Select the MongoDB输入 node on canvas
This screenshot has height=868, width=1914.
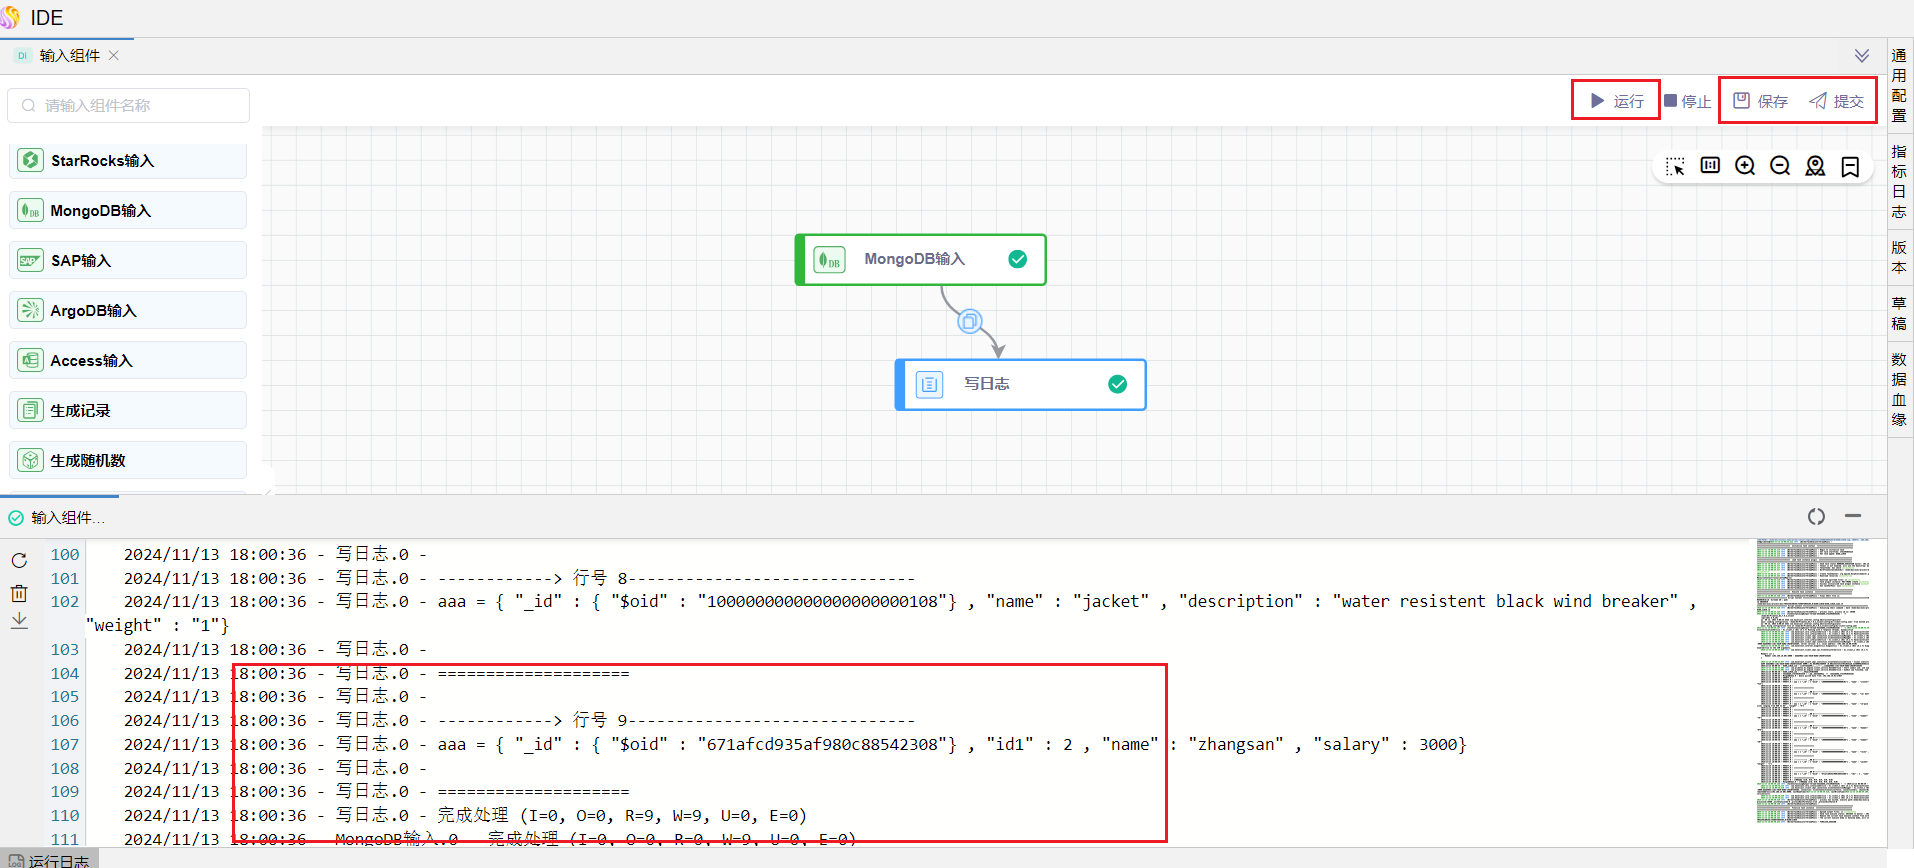[x=920, y=260]
